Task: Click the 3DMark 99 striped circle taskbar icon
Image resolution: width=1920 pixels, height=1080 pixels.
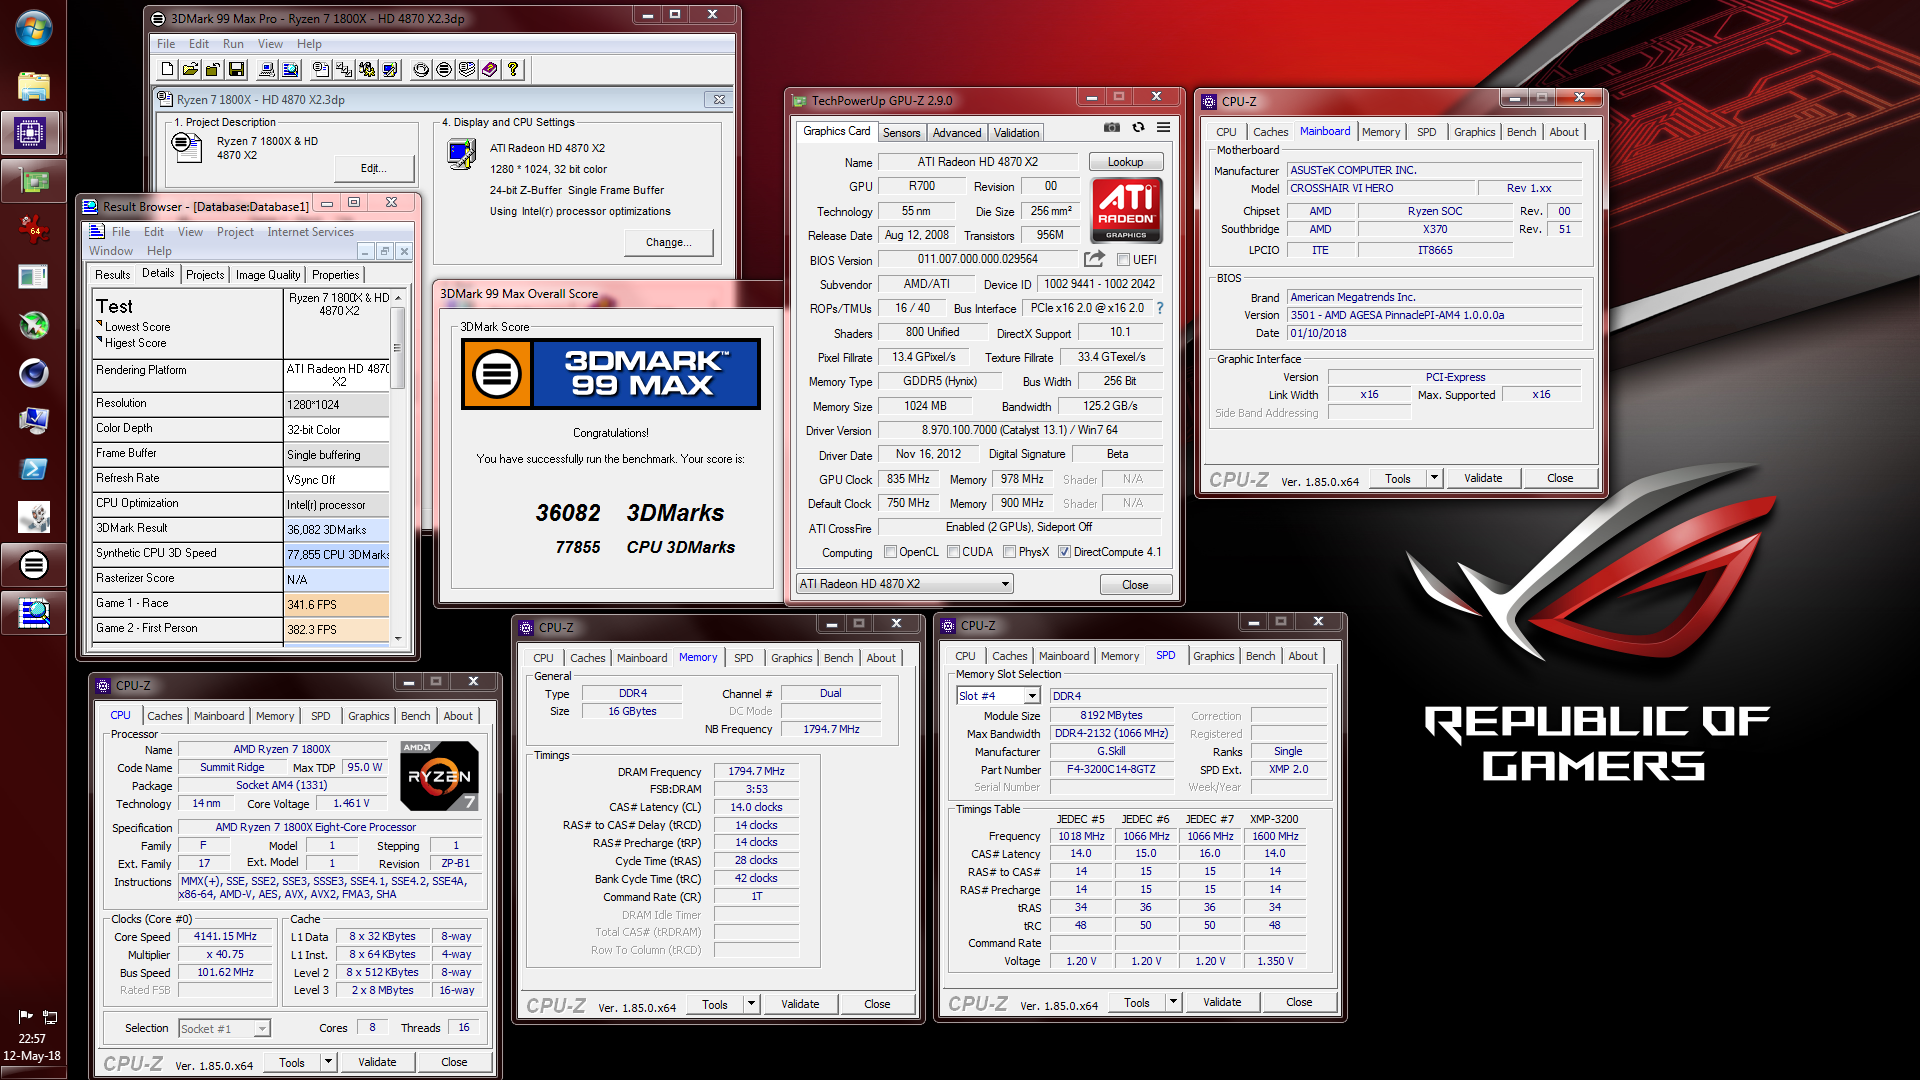Action: [33, 565]
